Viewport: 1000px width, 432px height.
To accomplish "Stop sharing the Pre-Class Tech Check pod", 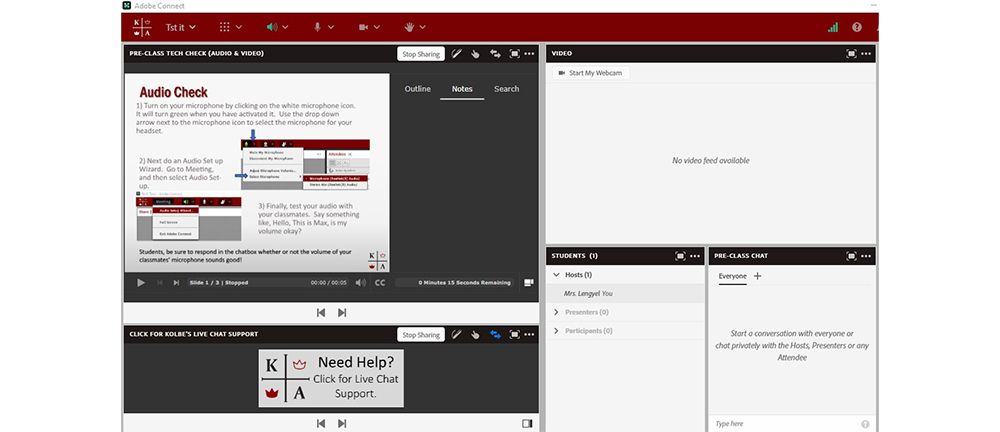I will [x=421, y=54].
